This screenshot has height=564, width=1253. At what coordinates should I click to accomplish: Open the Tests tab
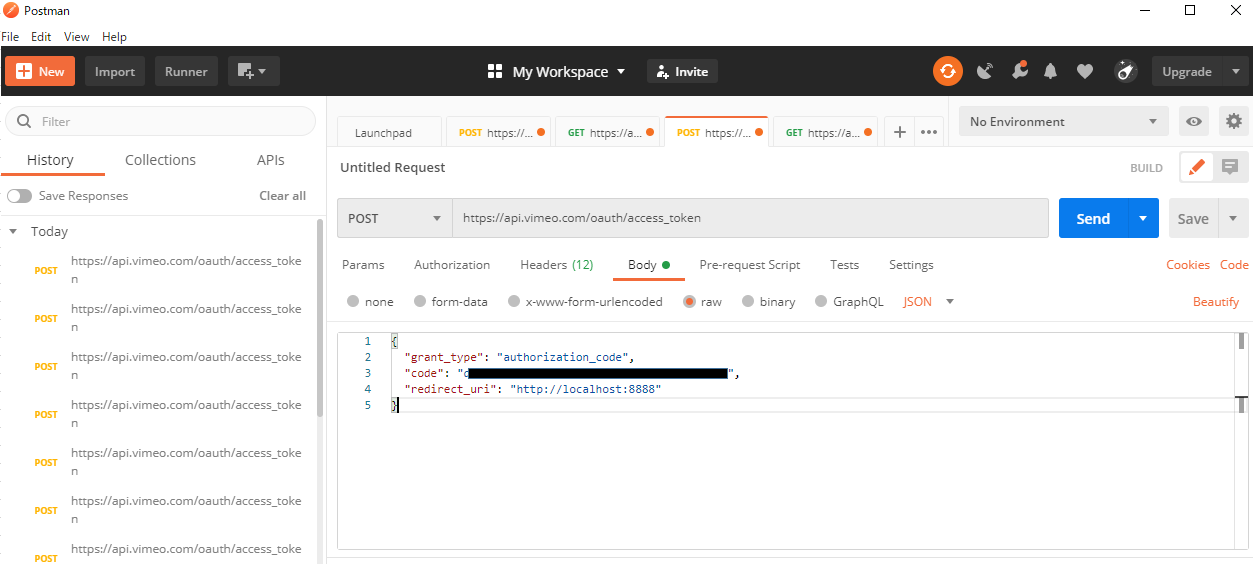pos(844,265)
